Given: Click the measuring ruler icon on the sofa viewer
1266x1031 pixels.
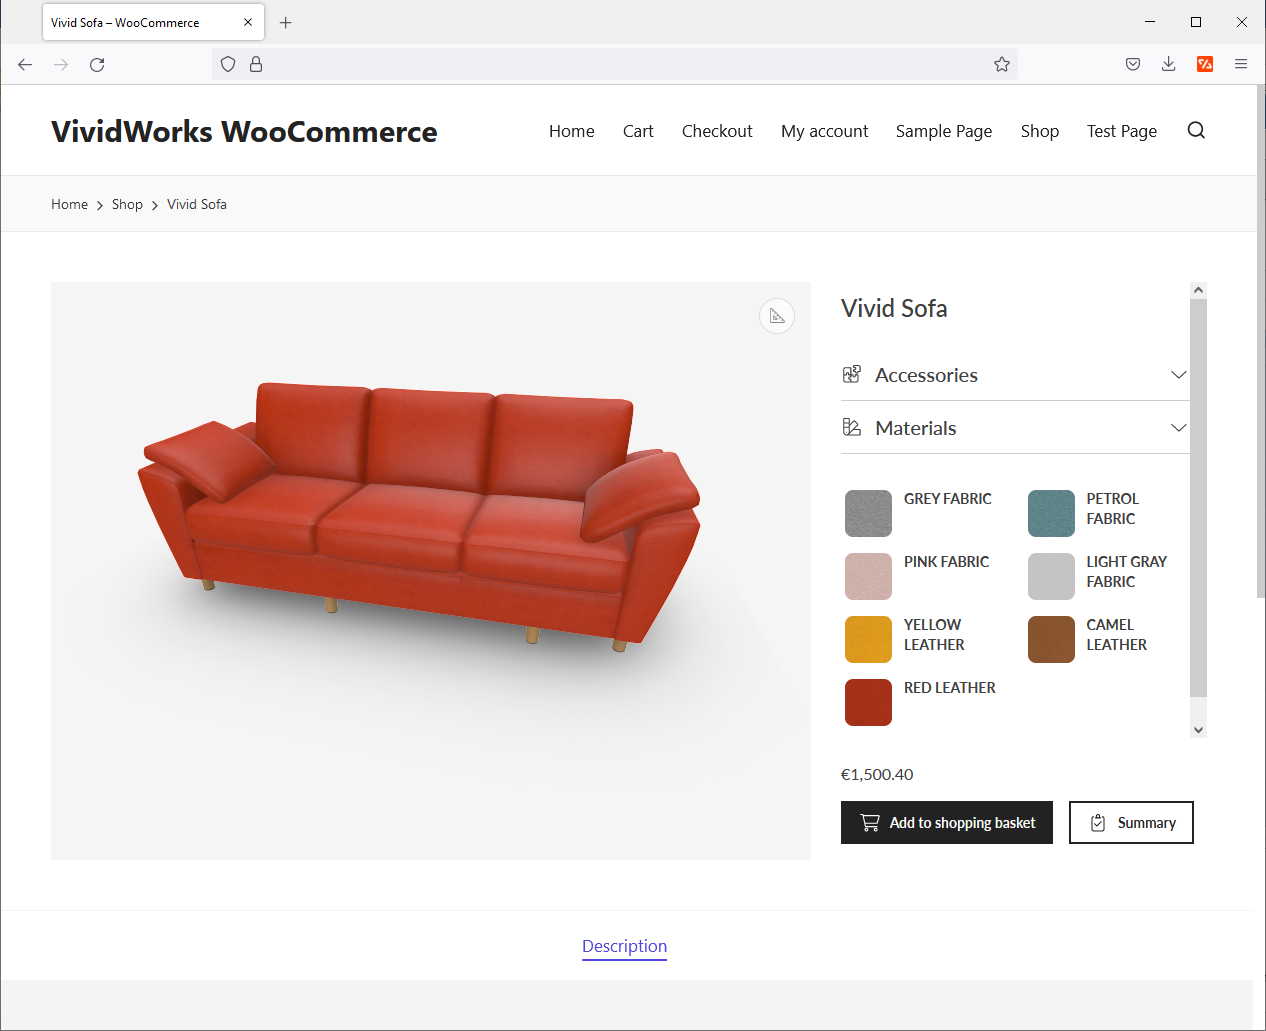Looking at the screenshot, I should (777, 316).
